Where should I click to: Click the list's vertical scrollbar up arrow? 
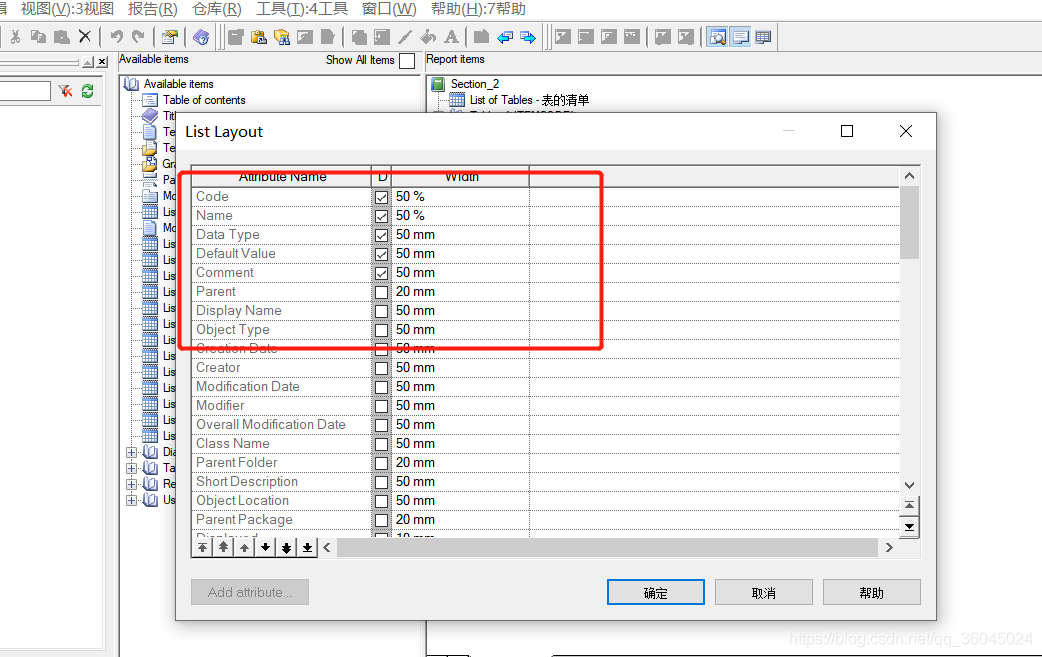(x=910, y=176)
